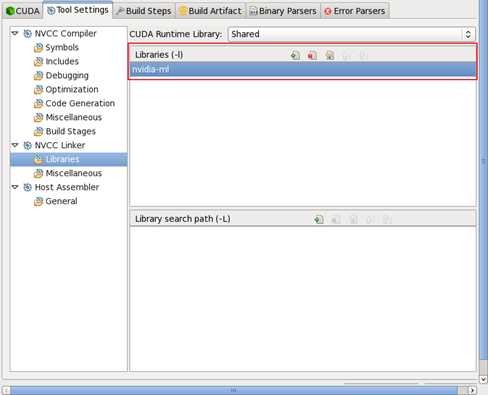Select the Host Assembler label in the tree

[x=67, y=187]
